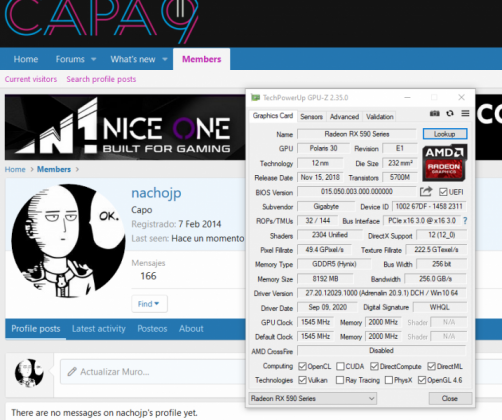The width and height of the screenshot is (502, 420).
Task: Click the Memory Size 8192 MB value
Action: 325,279
